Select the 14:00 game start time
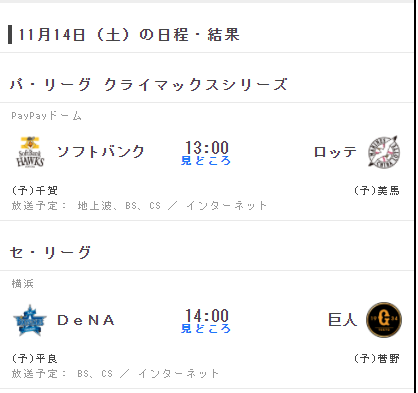Screen dimensions: 418x393 tap(207, 315)
